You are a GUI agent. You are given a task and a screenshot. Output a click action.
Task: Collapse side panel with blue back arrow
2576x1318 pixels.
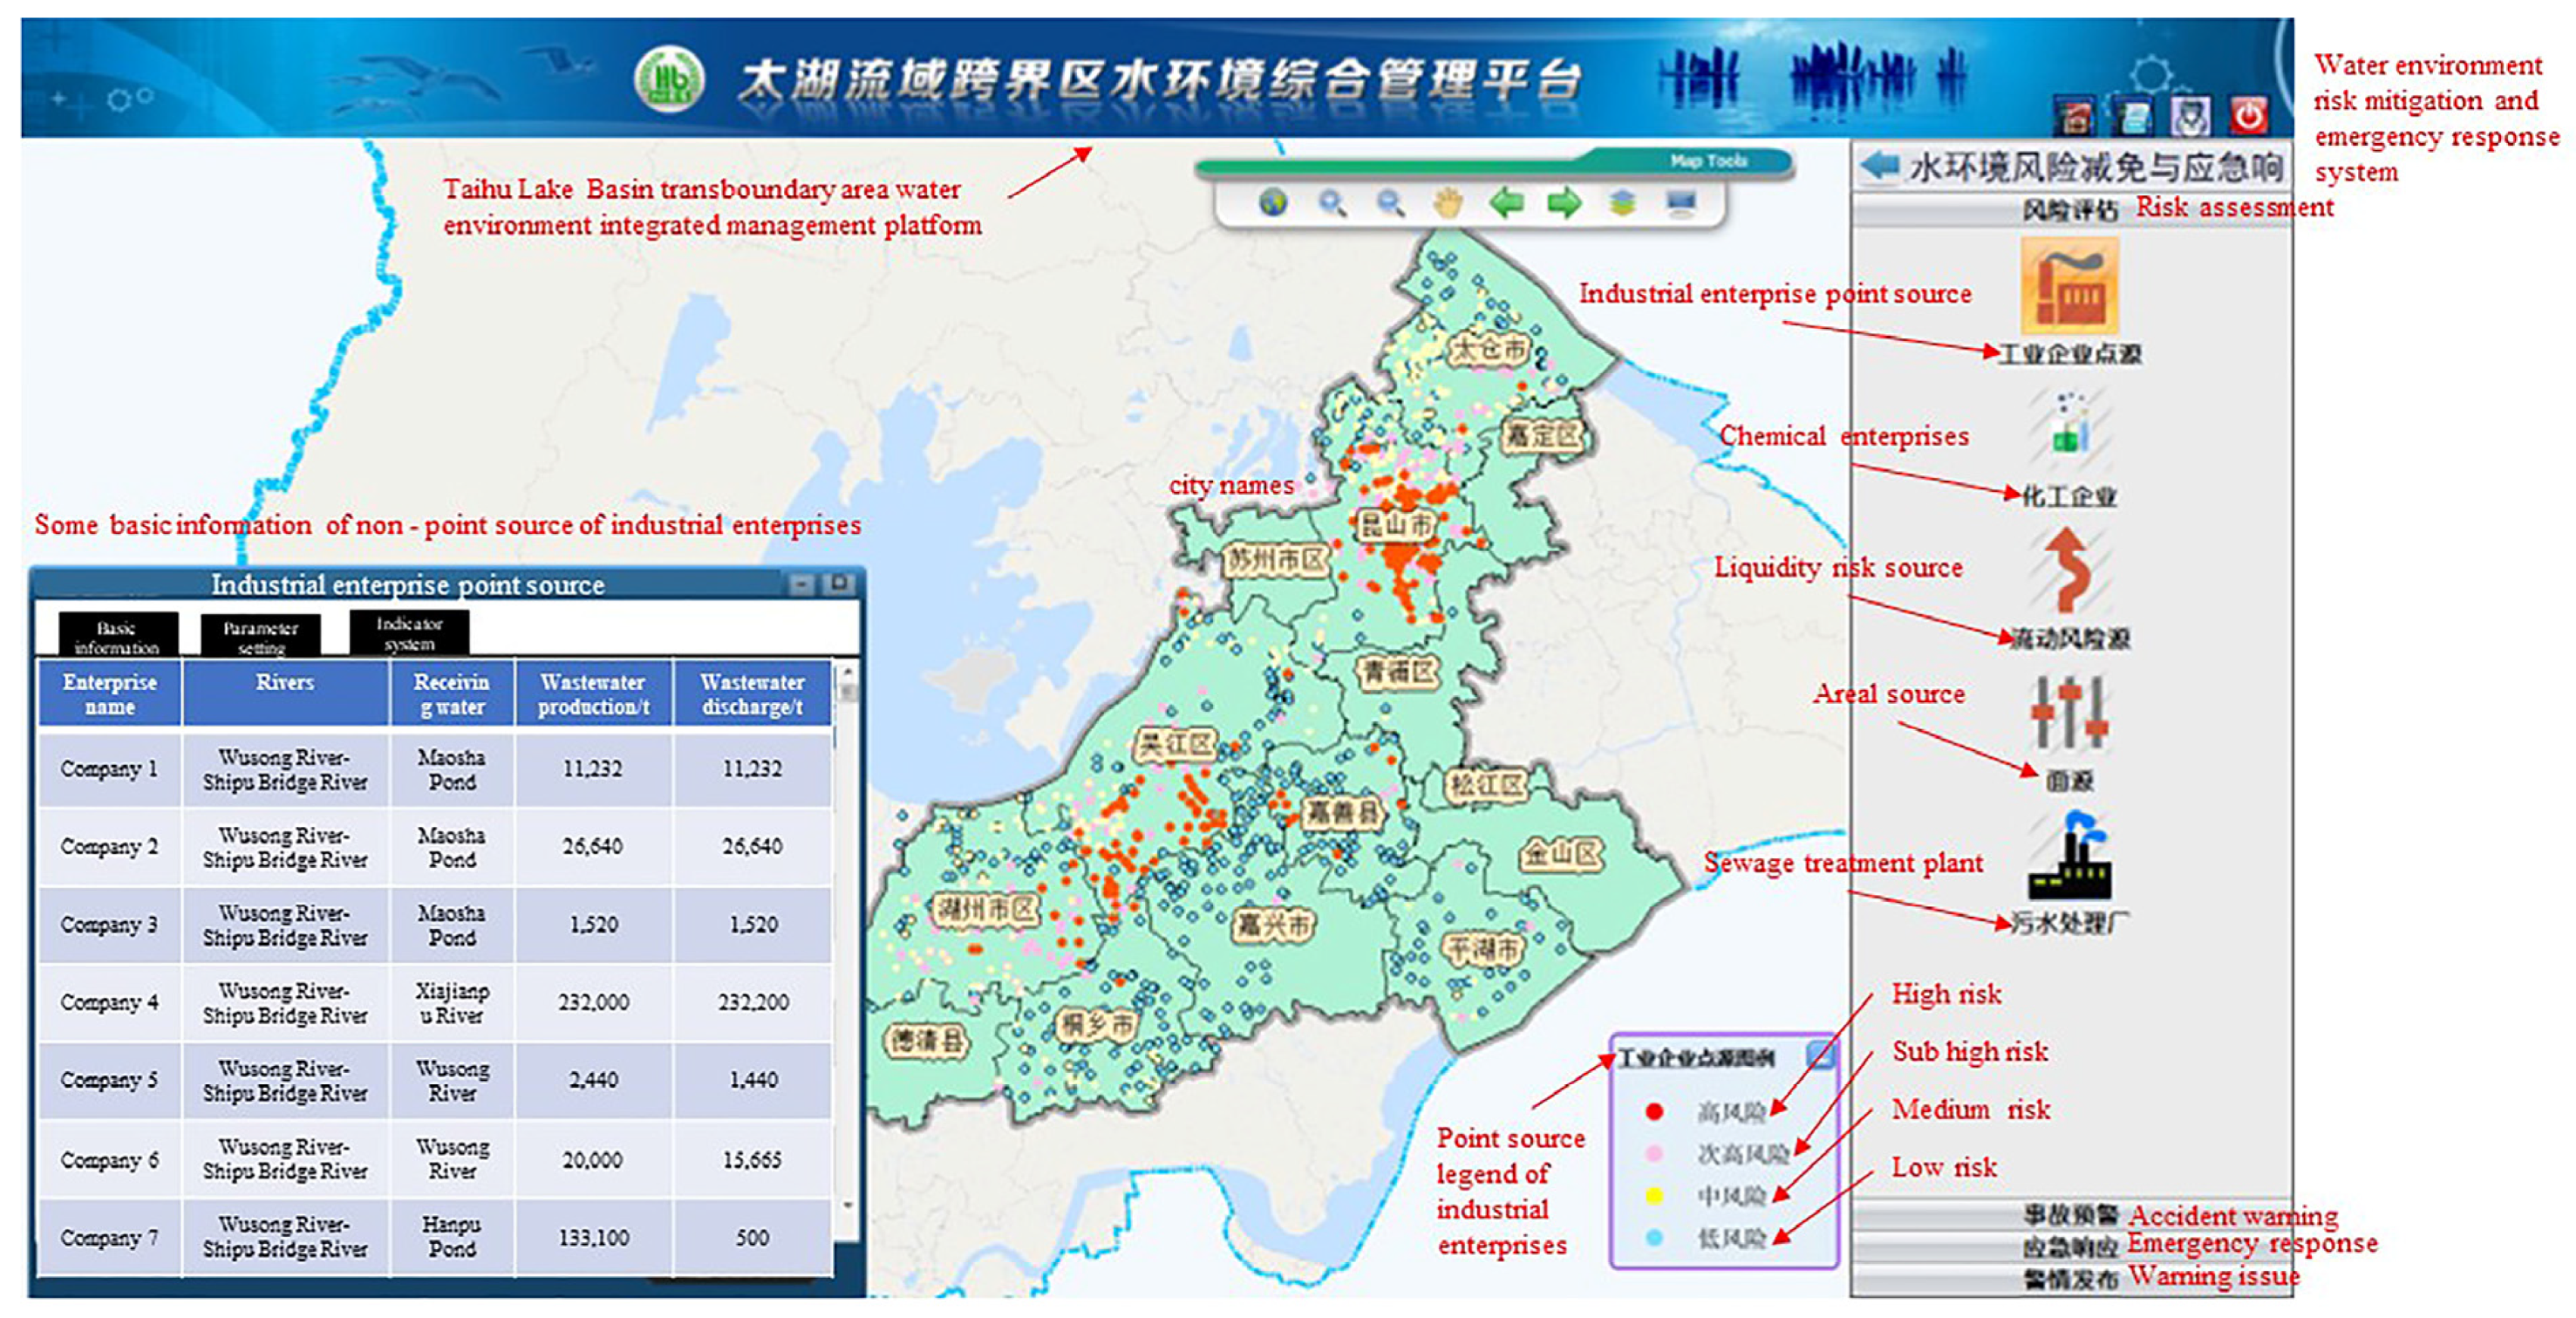tap(1880, 165)
